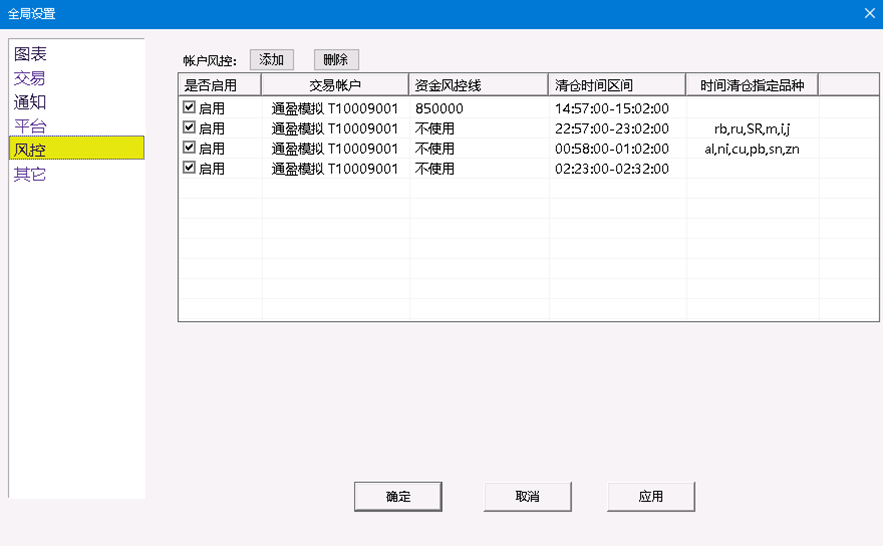The width and height of the screenshot is (883, 546).
Task: Open the 交易 settings category
Action: pyautogui.click(x=29, y=78)
